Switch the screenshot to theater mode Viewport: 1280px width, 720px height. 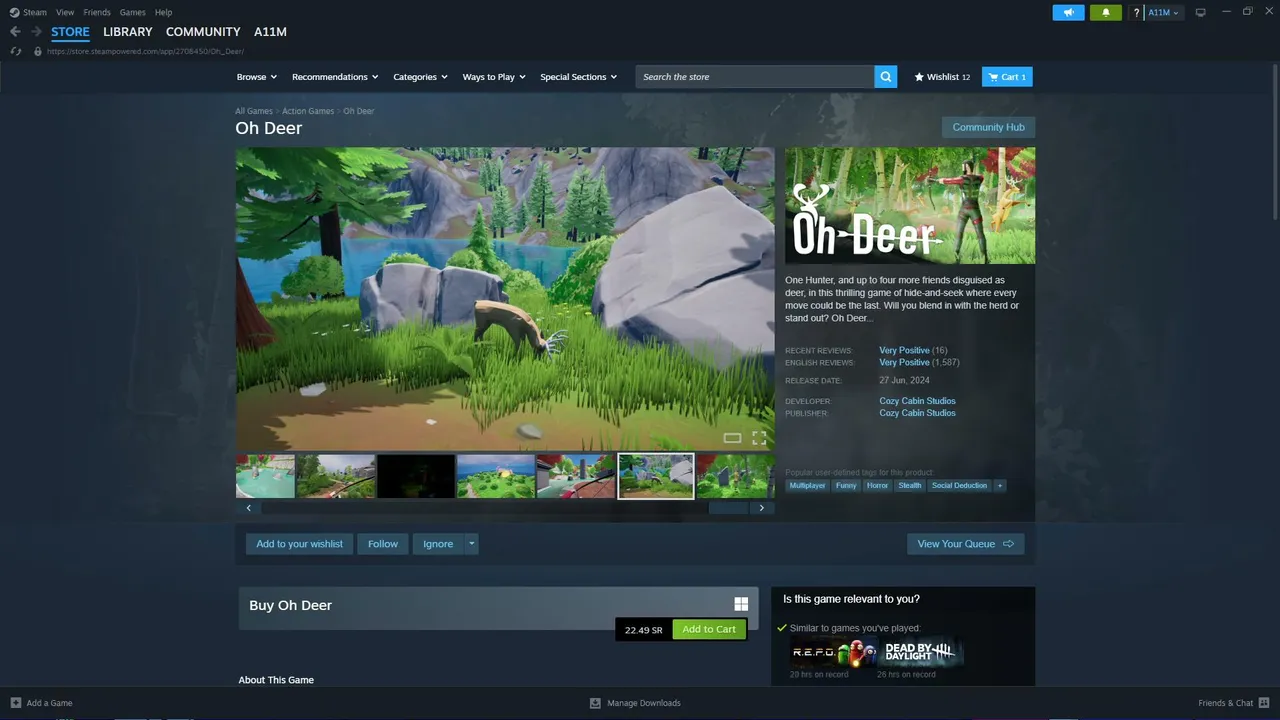point(732,438)
